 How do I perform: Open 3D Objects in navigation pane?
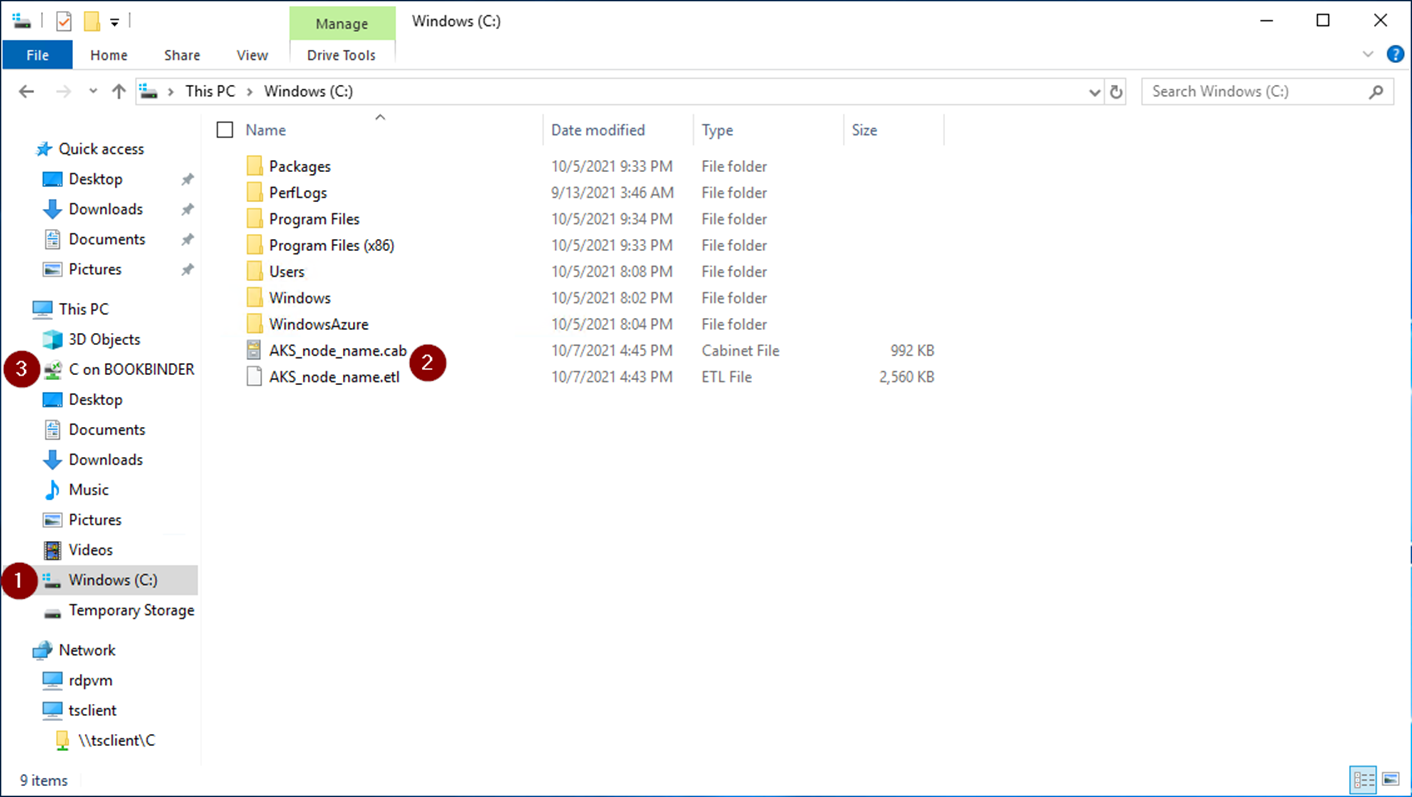pyautogui.click(x=104, y=339)
